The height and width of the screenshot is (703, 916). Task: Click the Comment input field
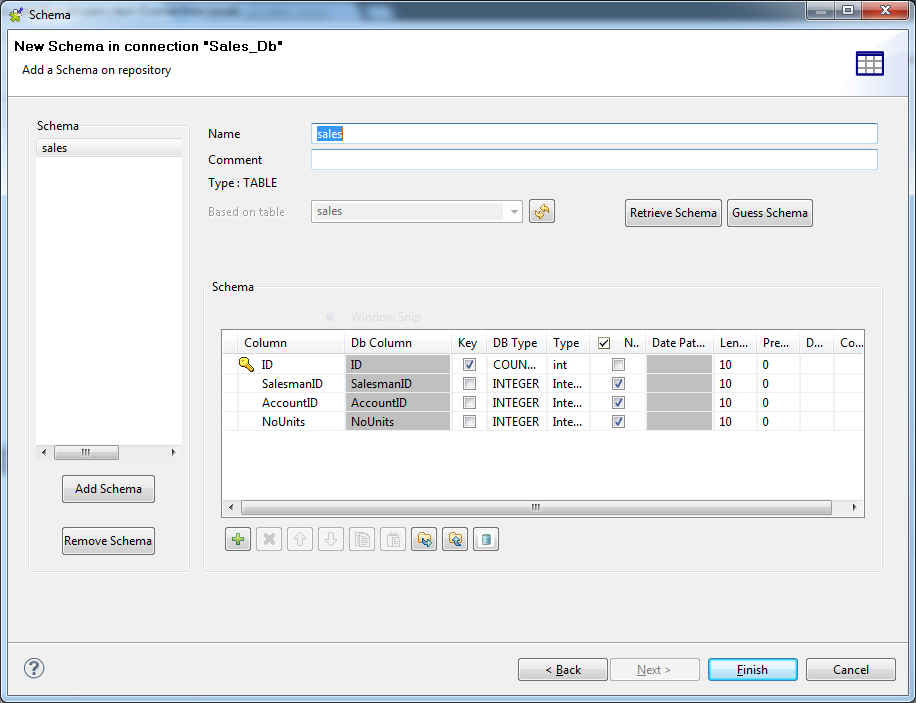[594, 160]
